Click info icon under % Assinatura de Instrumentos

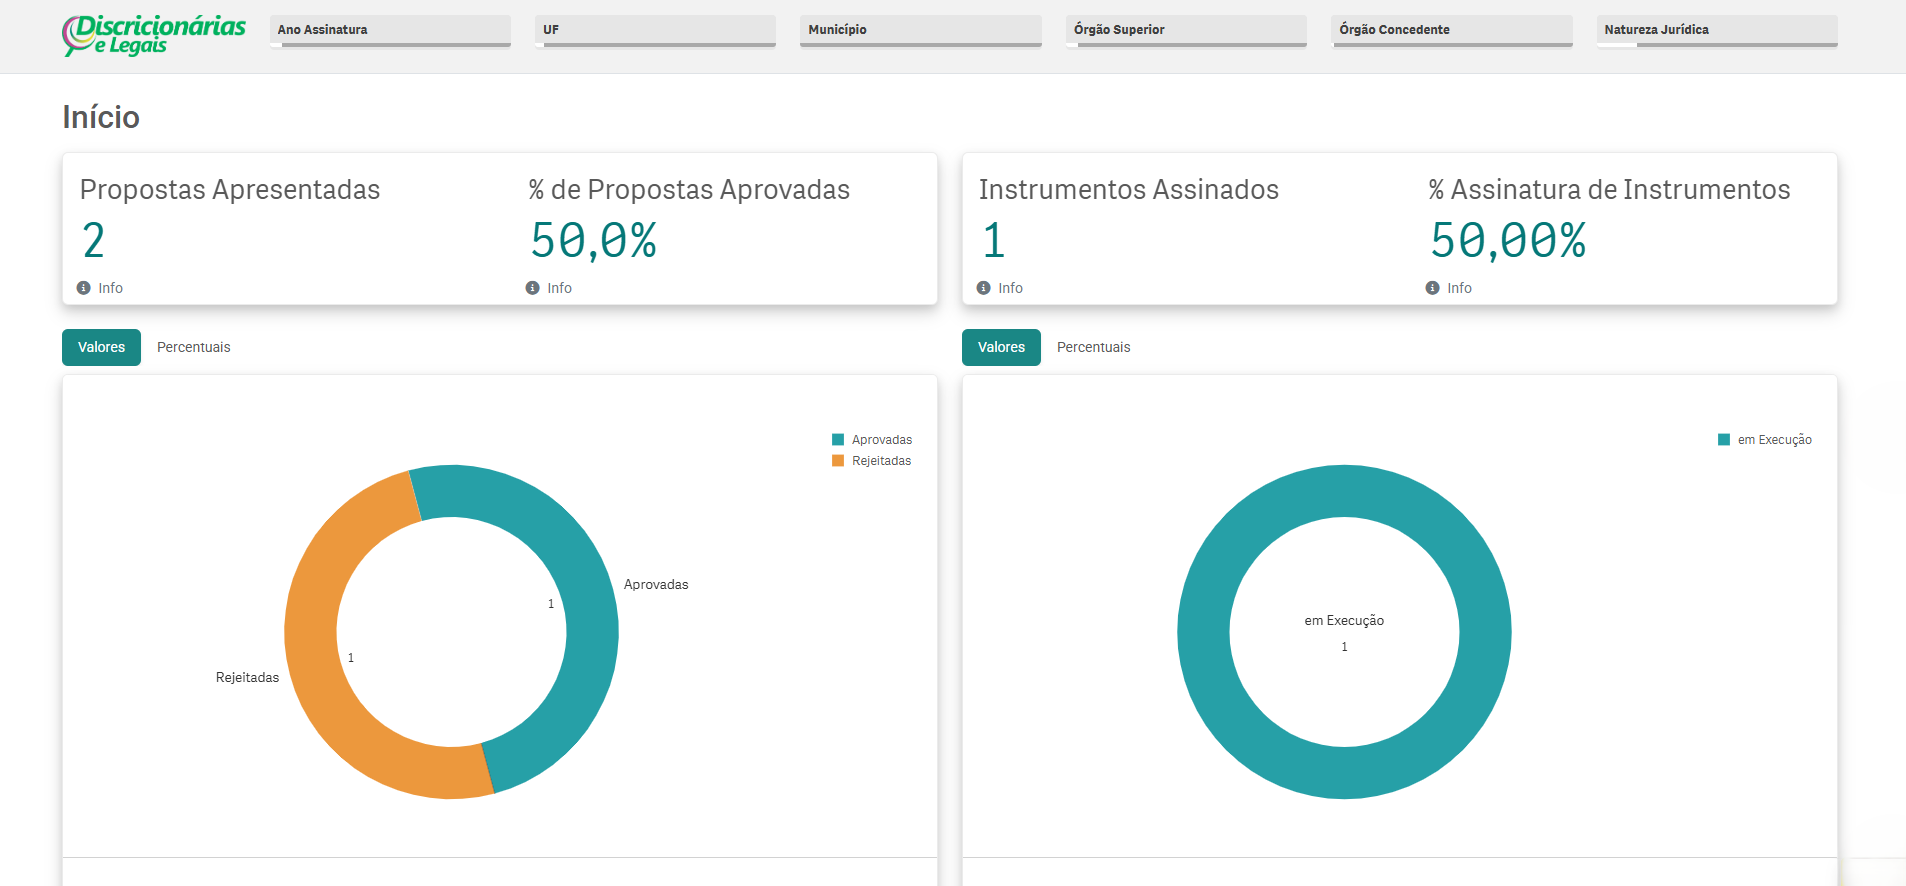tap(1433, 288)
